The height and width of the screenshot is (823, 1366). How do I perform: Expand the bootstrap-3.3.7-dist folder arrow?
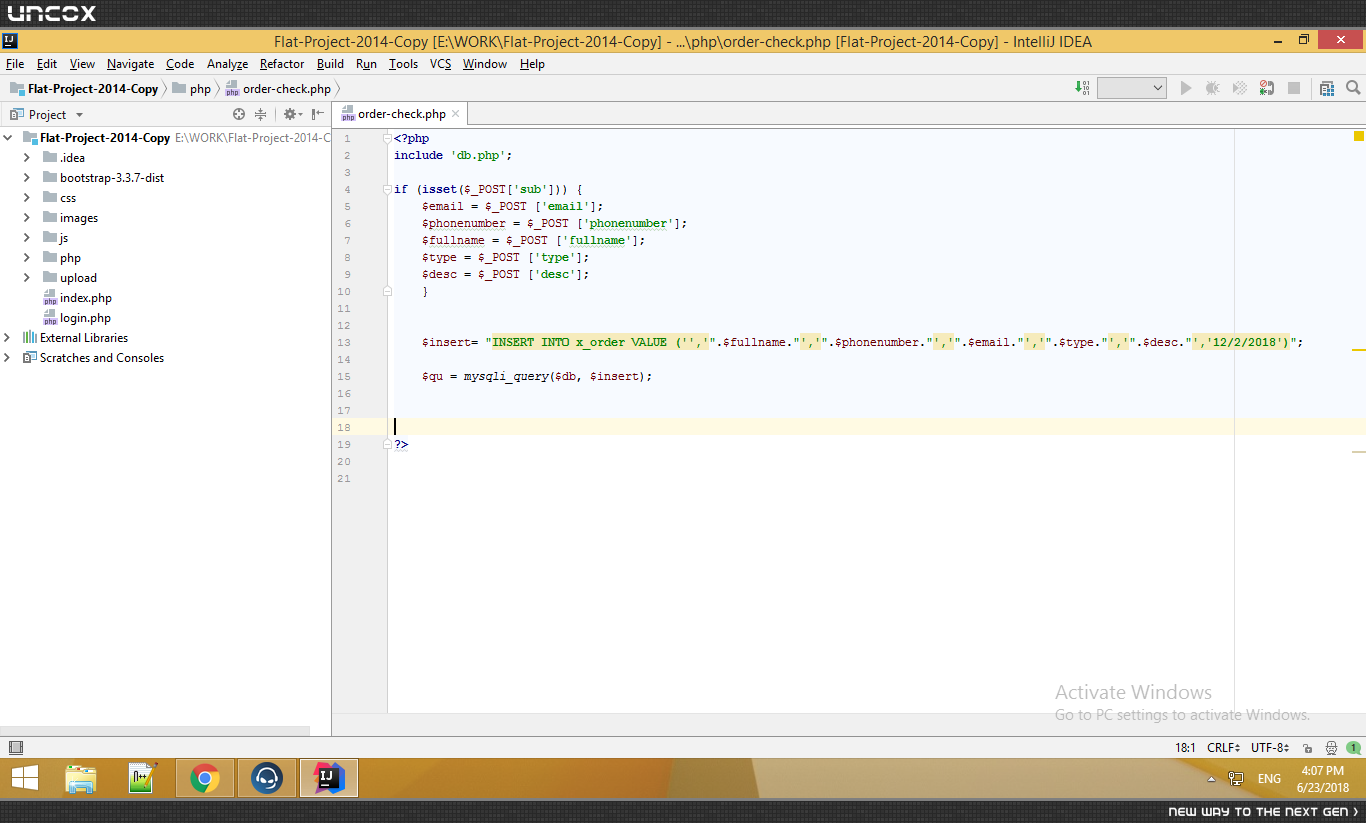(27, 178)
